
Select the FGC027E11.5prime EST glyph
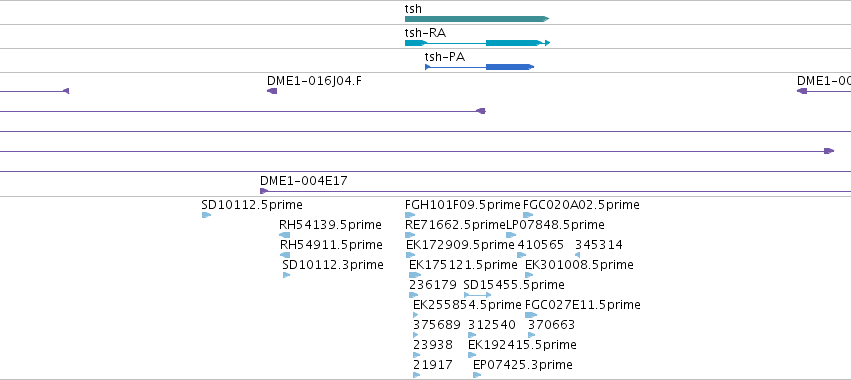click(531, 315)
